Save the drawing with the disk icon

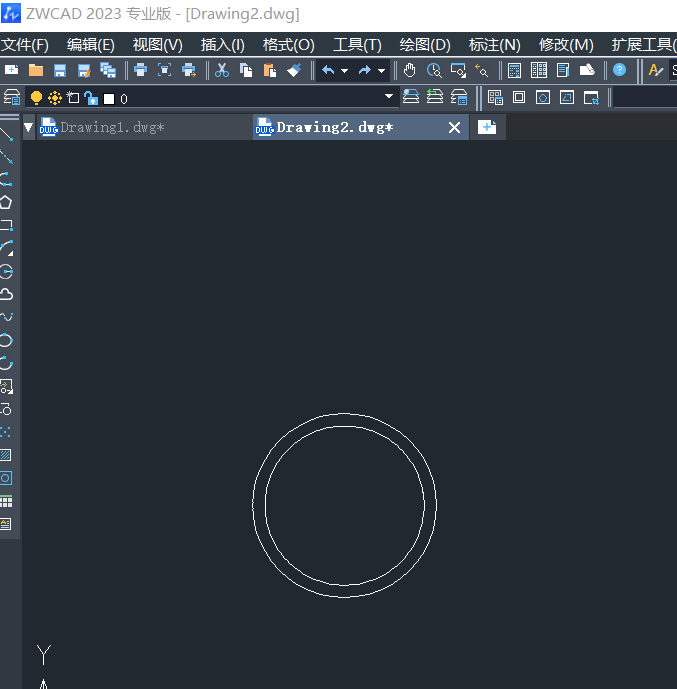point(60,70)
